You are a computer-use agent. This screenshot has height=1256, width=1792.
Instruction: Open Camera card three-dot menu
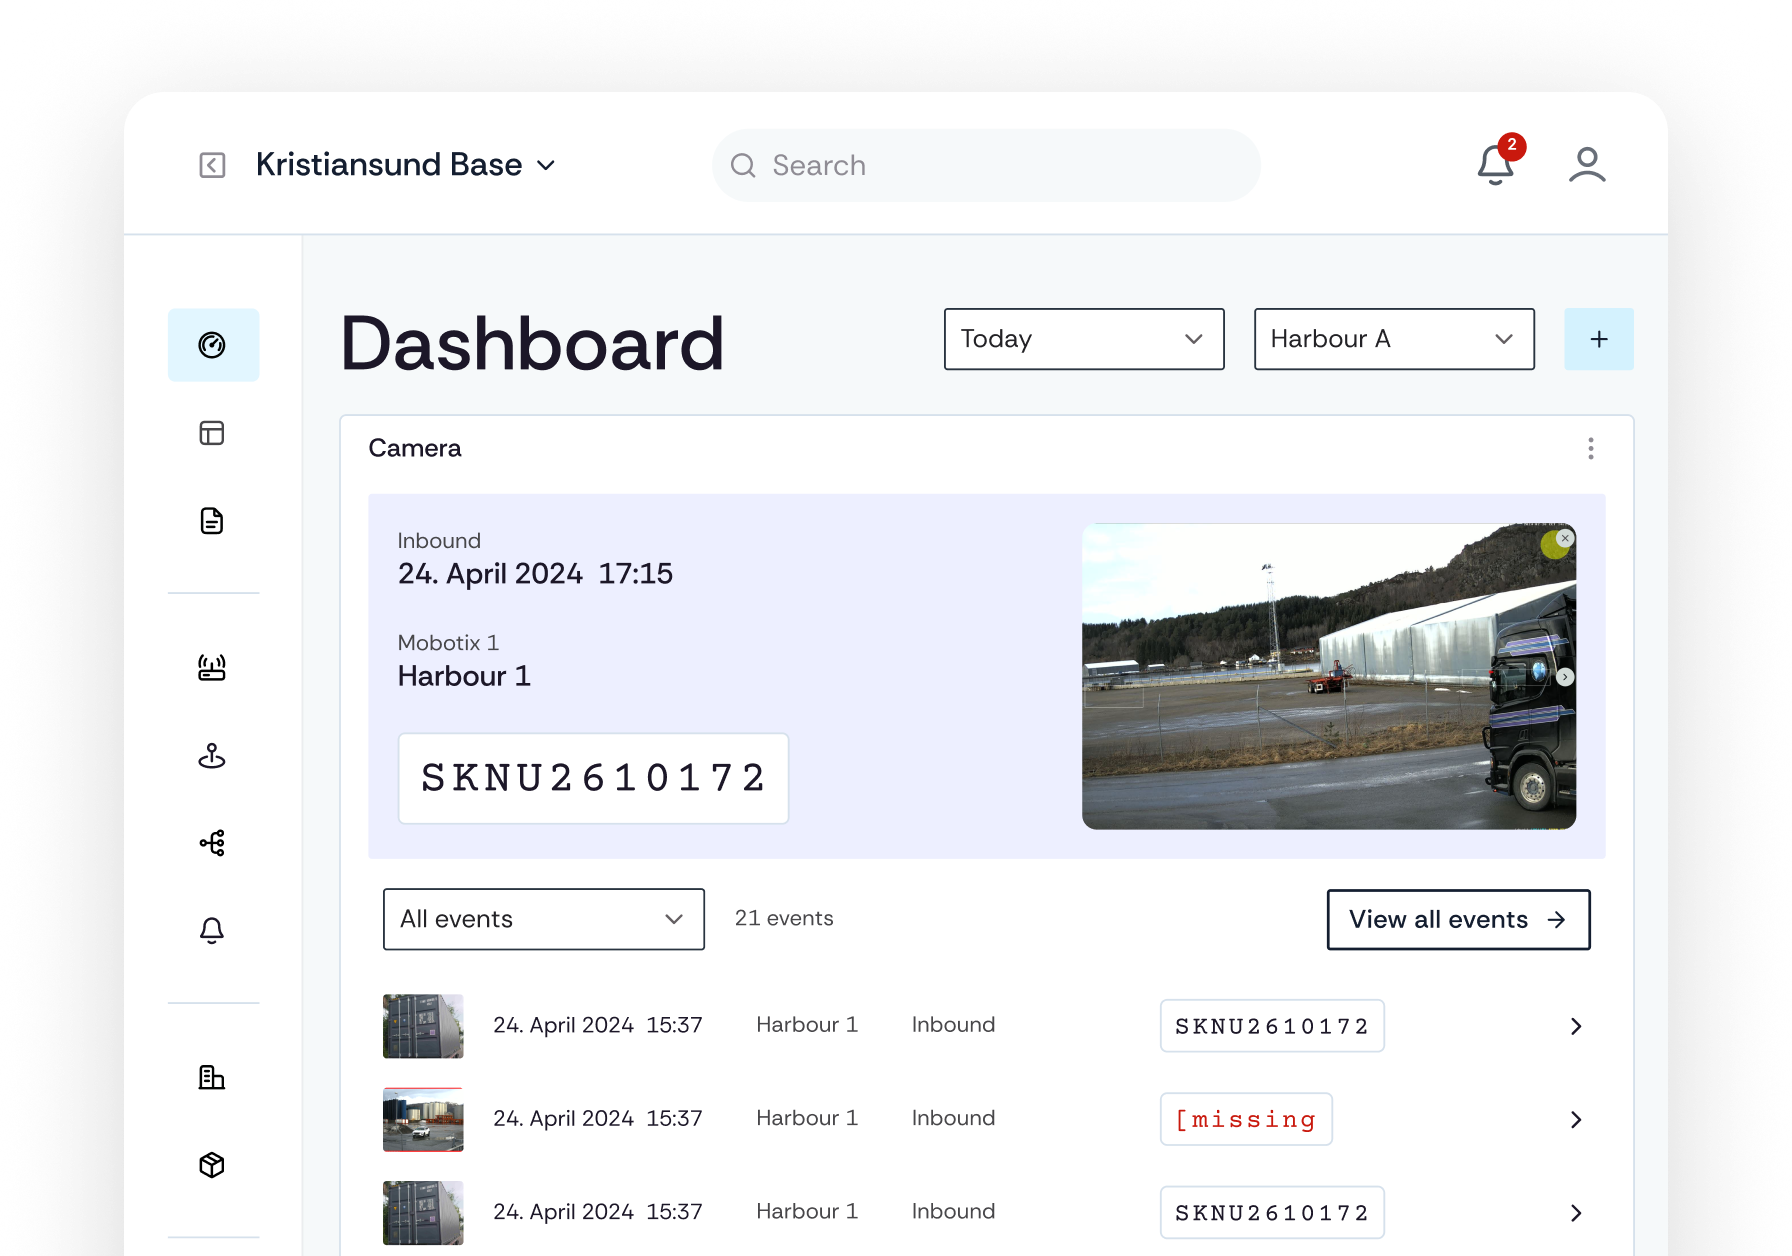pyautogui.click(x=1591, y=448)
